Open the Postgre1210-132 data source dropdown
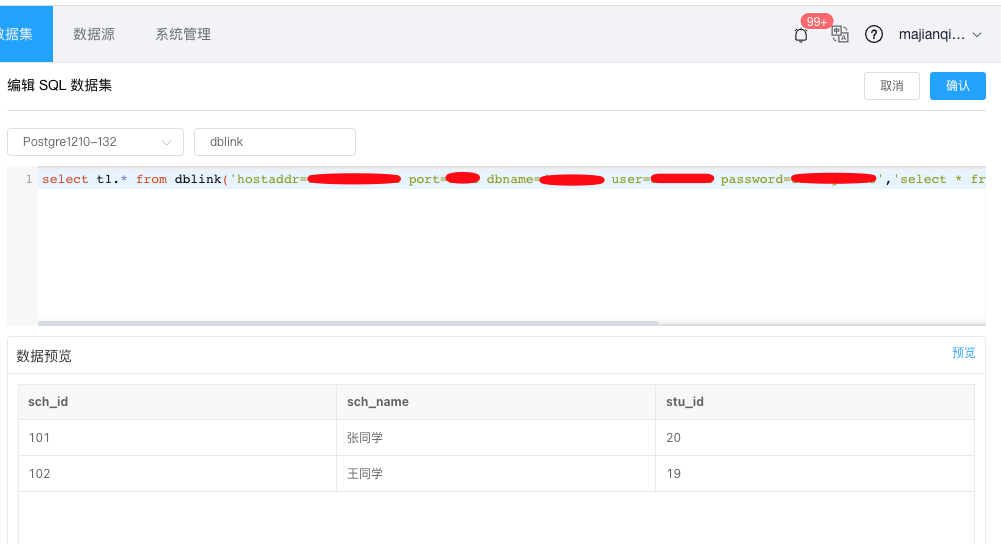The image size is (1001, 544). pos(96,142)
